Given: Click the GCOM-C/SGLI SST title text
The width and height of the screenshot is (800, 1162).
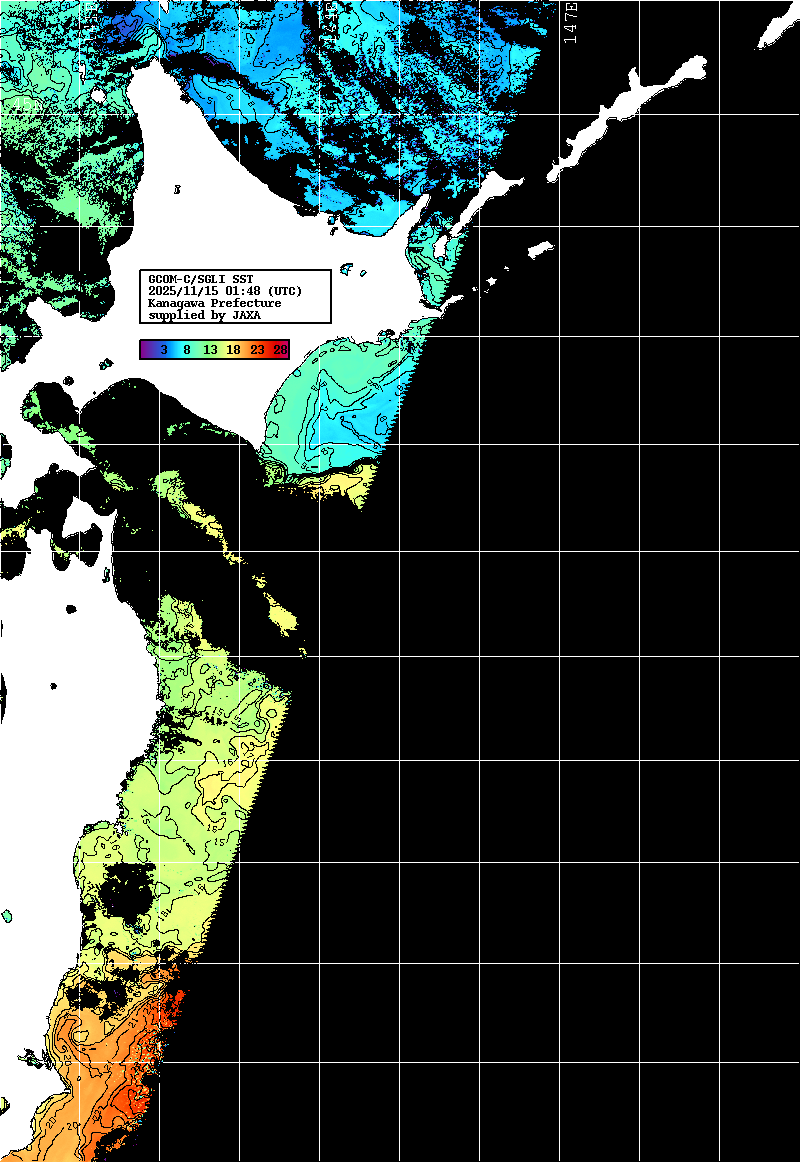Looking at the screenshot, I should 201,279.
